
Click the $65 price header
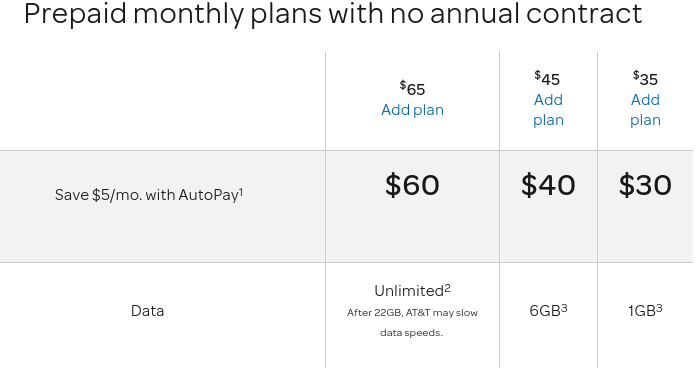coord(412,88)
